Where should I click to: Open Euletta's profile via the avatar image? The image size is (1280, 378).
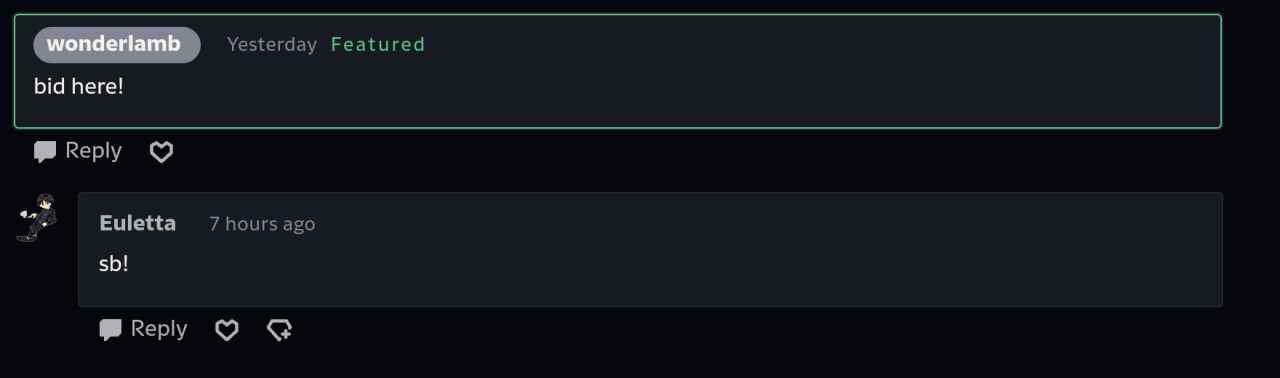point(37,218)
